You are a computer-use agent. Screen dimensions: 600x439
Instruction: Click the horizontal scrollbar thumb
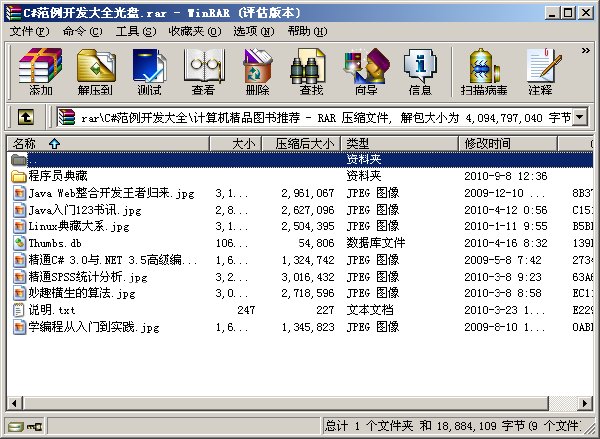pyautogui.click(x=286, y=403)
